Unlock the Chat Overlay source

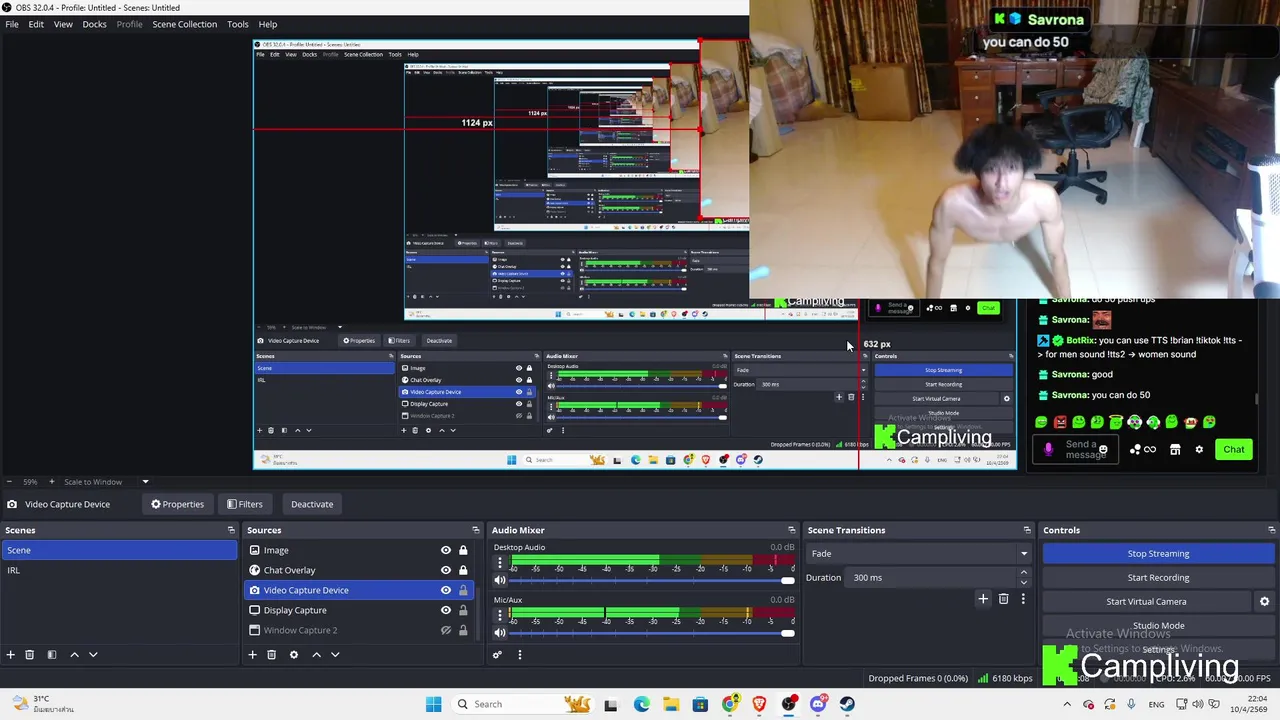click(x=463, y=570)
